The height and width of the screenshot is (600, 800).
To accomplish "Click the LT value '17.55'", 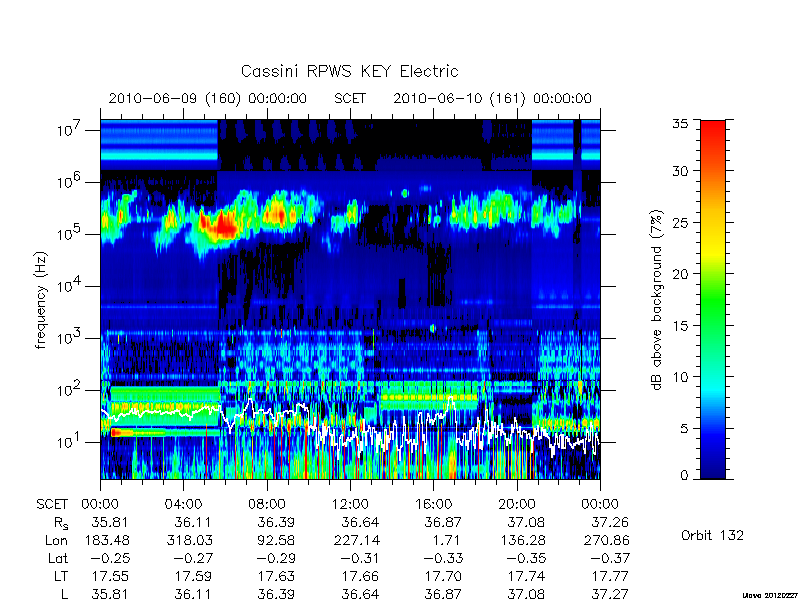I will click(110, 576).
